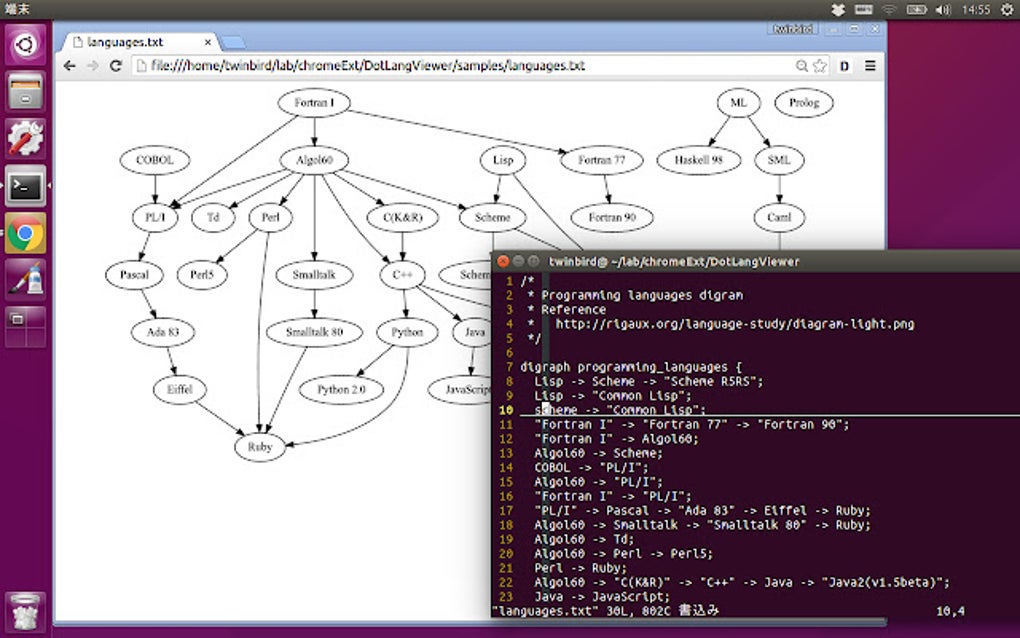This screenshot has width=1020, height=638.
Task: Select the languages.txt tab
Action: (x=140, y=42)
